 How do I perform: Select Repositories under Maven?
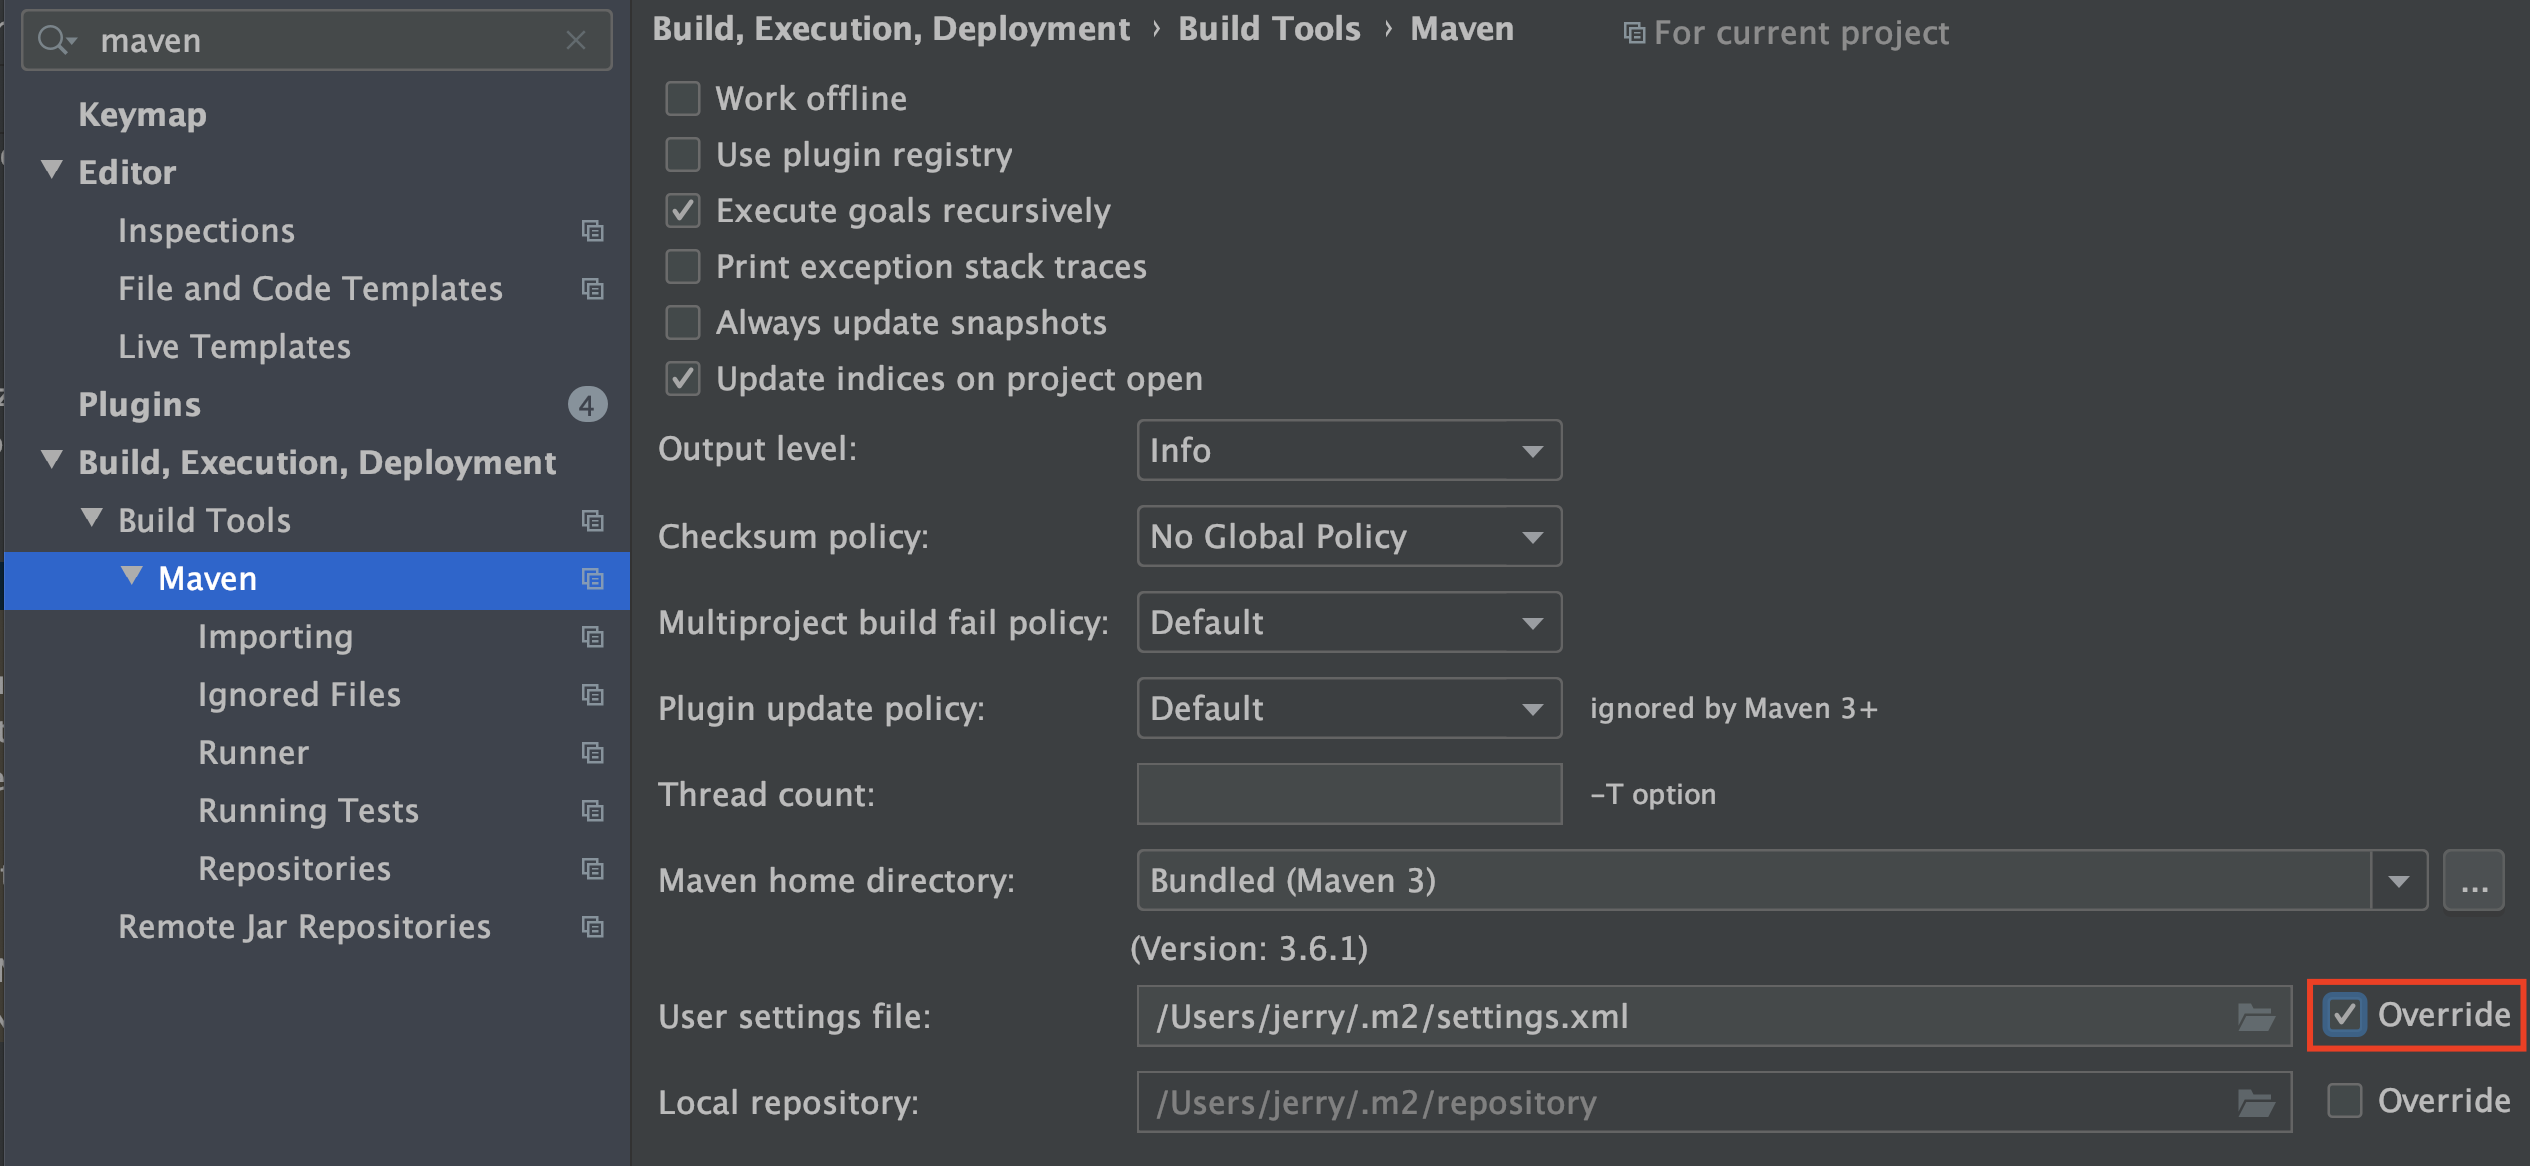[295, 869]
